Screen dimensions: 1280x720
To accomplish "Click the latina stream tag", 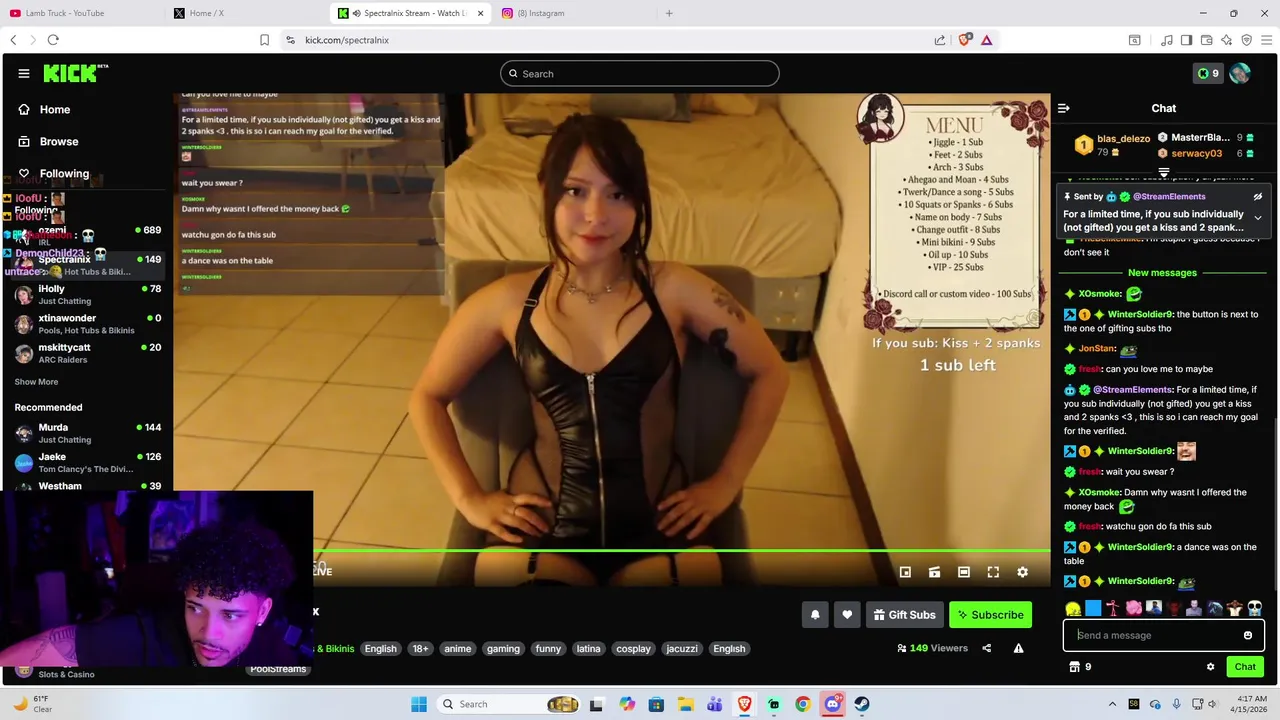I will (x=589, y=648).
